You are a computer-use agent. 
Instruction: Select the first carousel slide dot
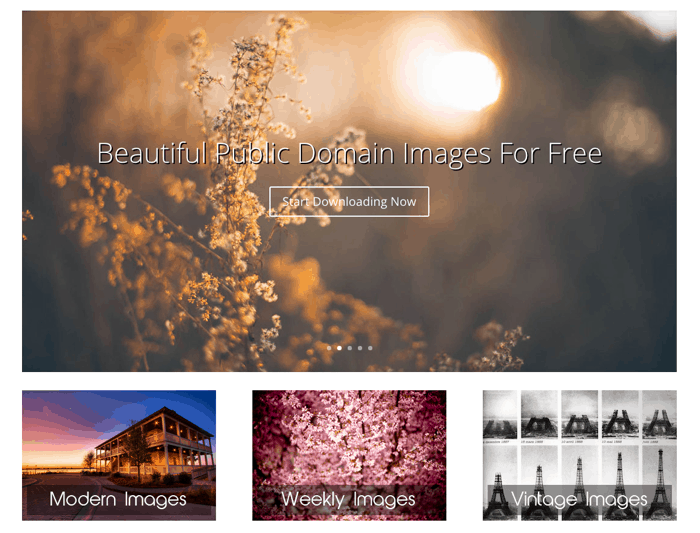[329, 348]
